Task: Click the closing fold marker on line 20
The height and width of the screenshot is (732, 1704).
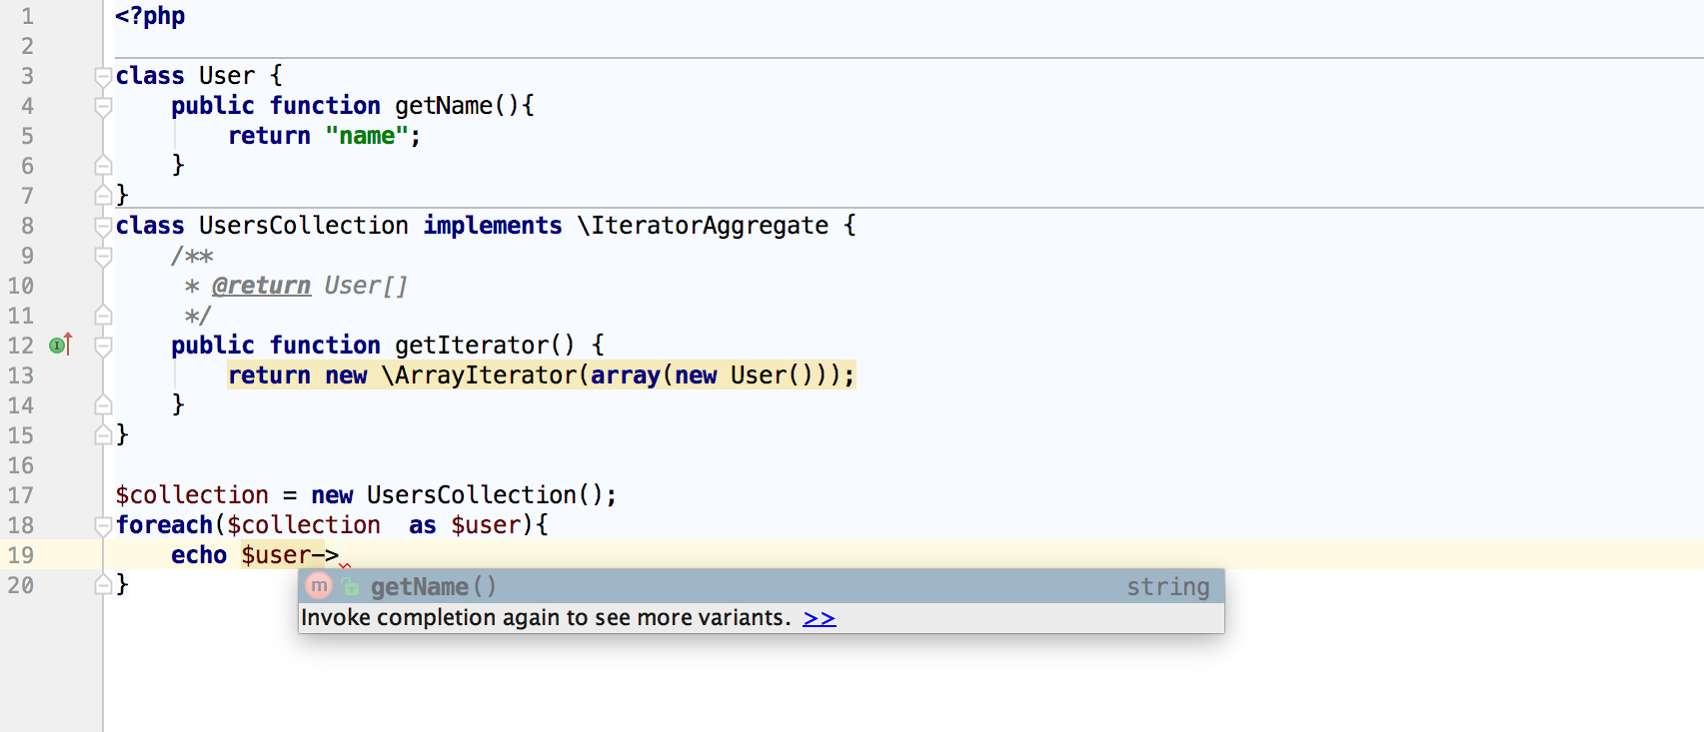Action: tap(103, 585)
